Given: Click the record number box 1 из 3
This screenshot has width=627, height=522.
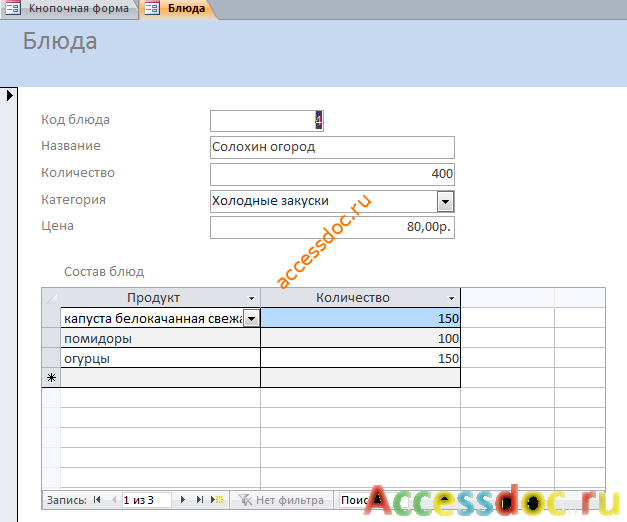Looking at the screenshot, I should pyautogui.click(x=146, y=500).
